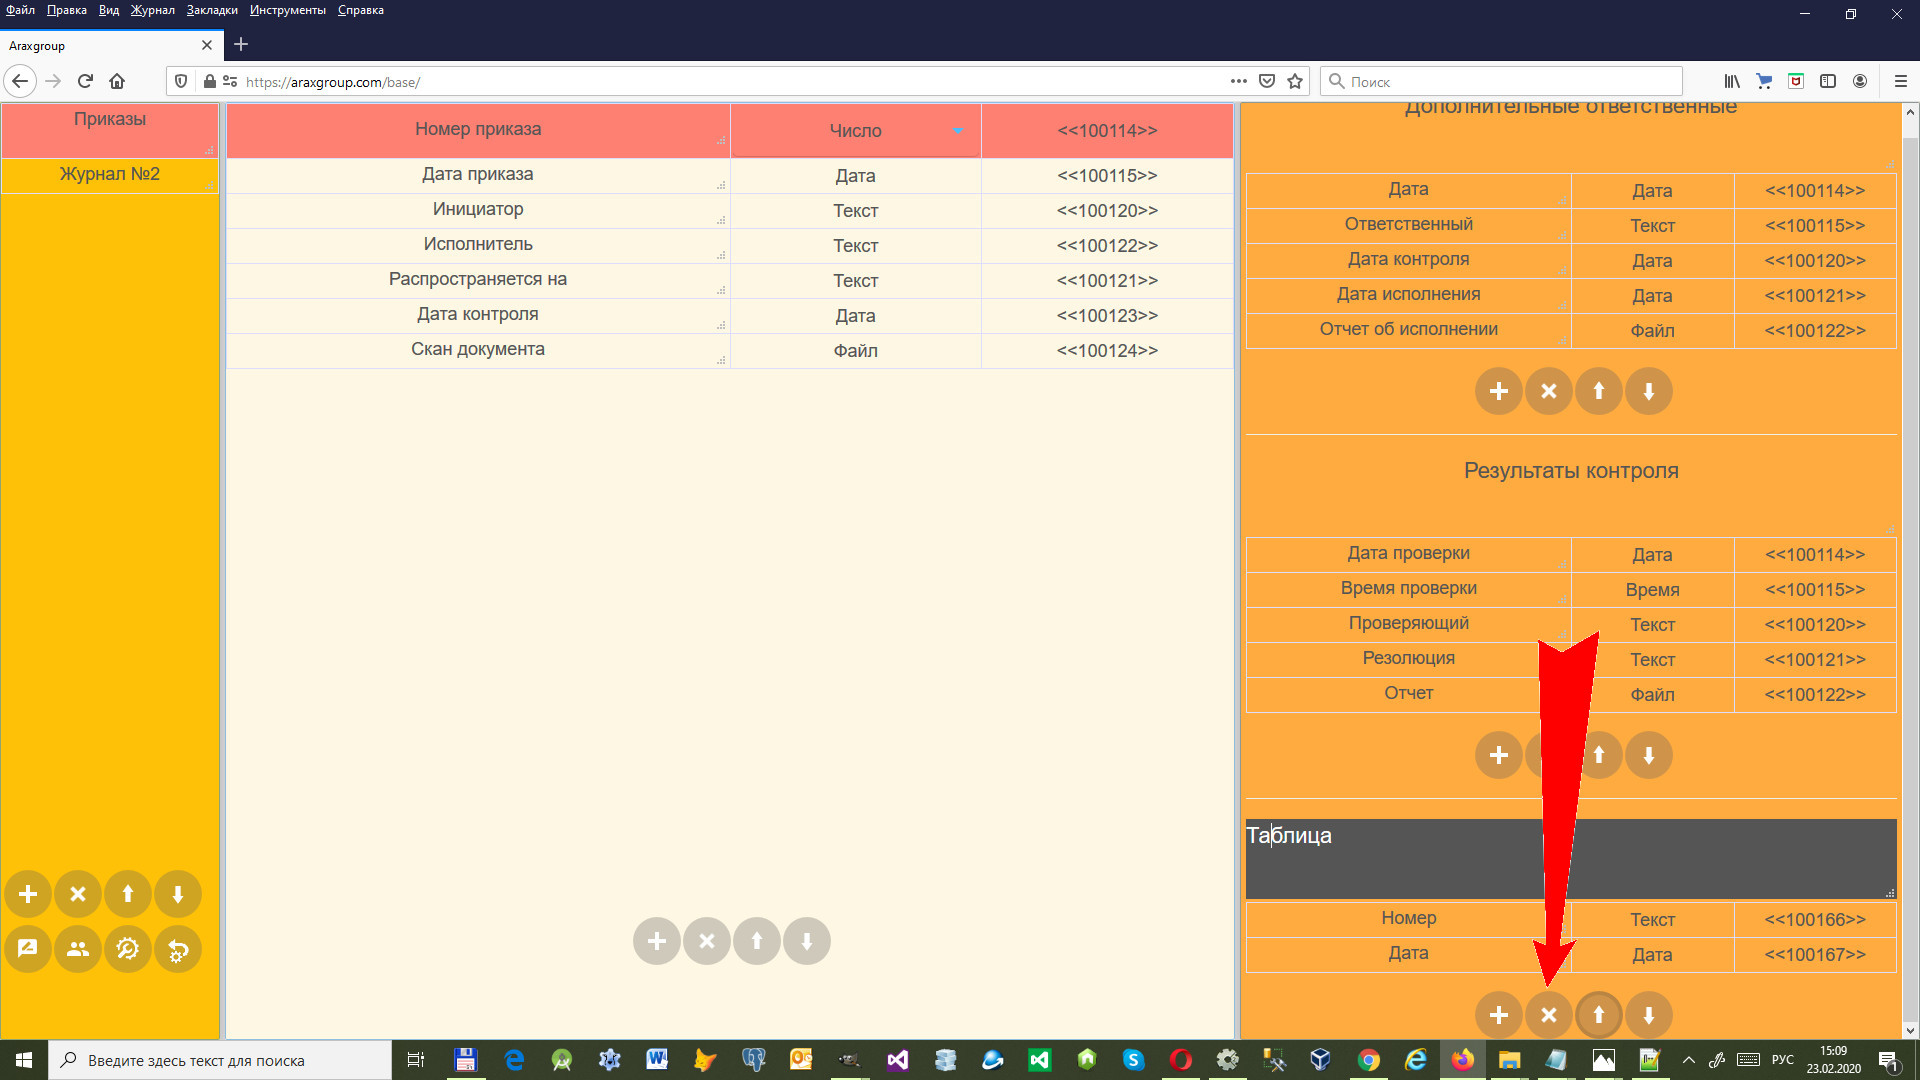Delete row using X below Таблица fields
Screen dimensions: 1920x1080
point(1548,1015)
